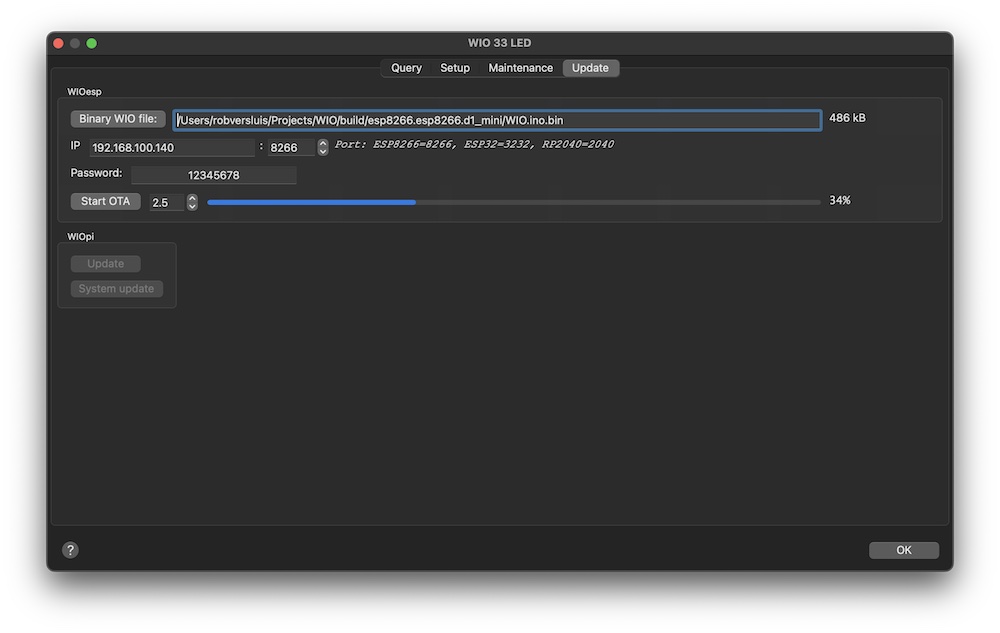Click the IP address input field
This screenshot has height=633, width=1000.
tap(171, 148)
